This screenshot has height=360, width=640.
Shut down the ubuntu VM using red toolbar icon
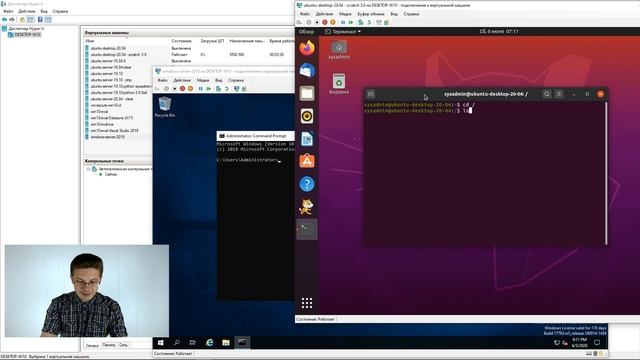pos(324,22)
